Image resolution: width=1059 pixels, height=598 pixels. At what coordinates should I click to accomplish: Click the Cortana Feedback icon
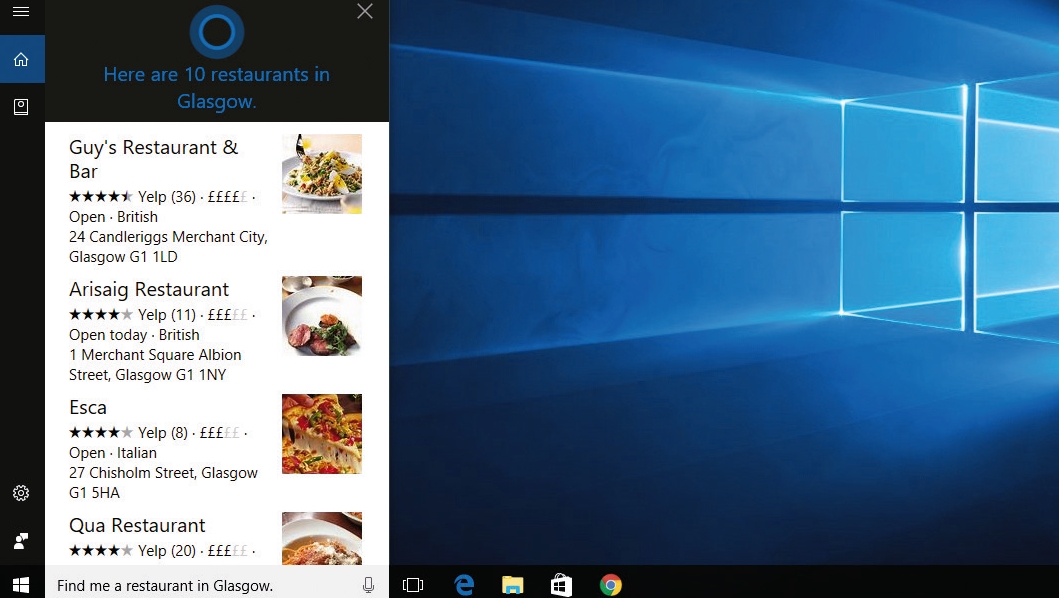point(21,541)
